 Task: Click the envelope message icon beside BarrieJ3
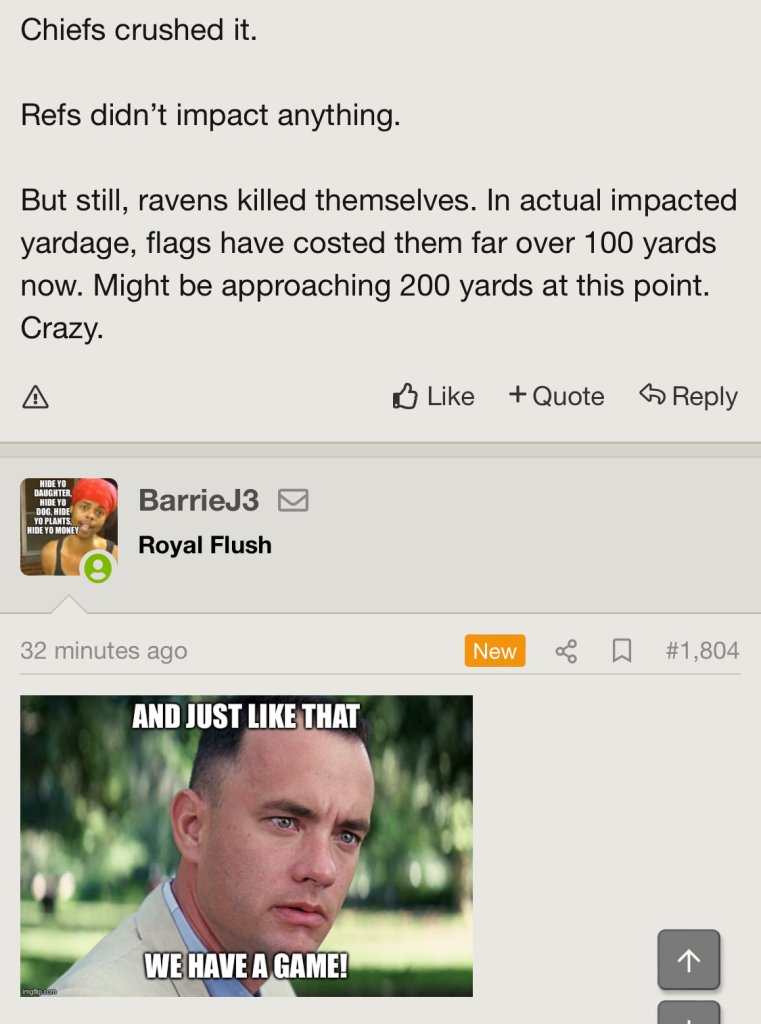coord(293,501)
